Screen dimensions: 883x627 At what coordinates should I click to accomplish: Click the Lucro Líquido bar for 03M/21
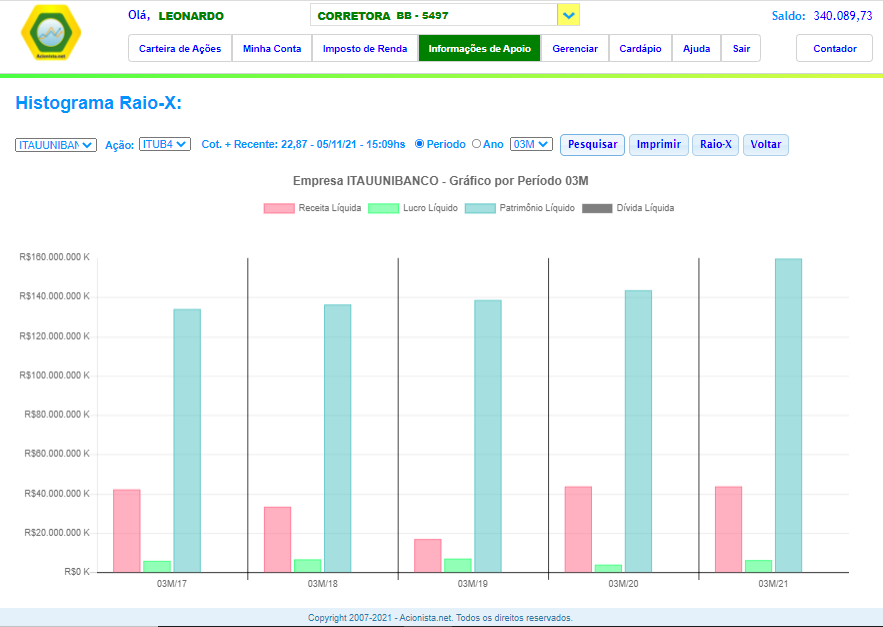(759, 566)
